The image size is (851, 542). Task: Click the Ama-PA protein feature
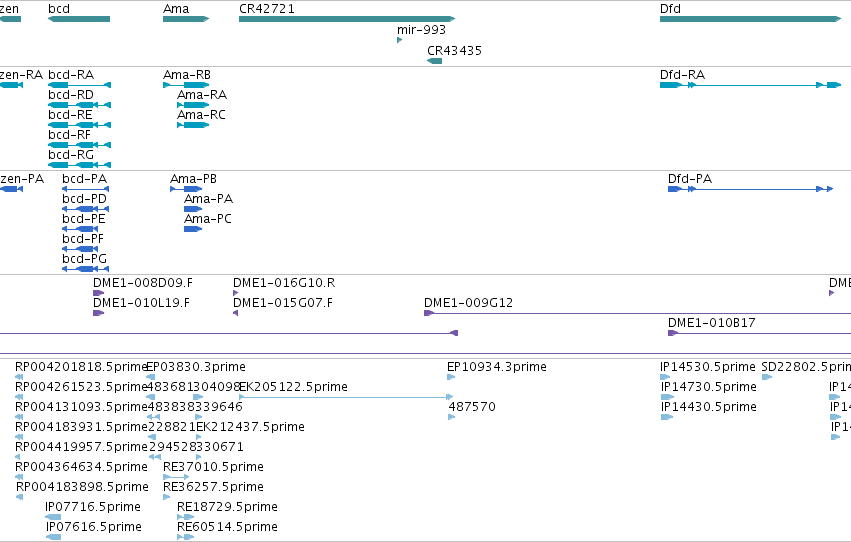pos(193,209)
